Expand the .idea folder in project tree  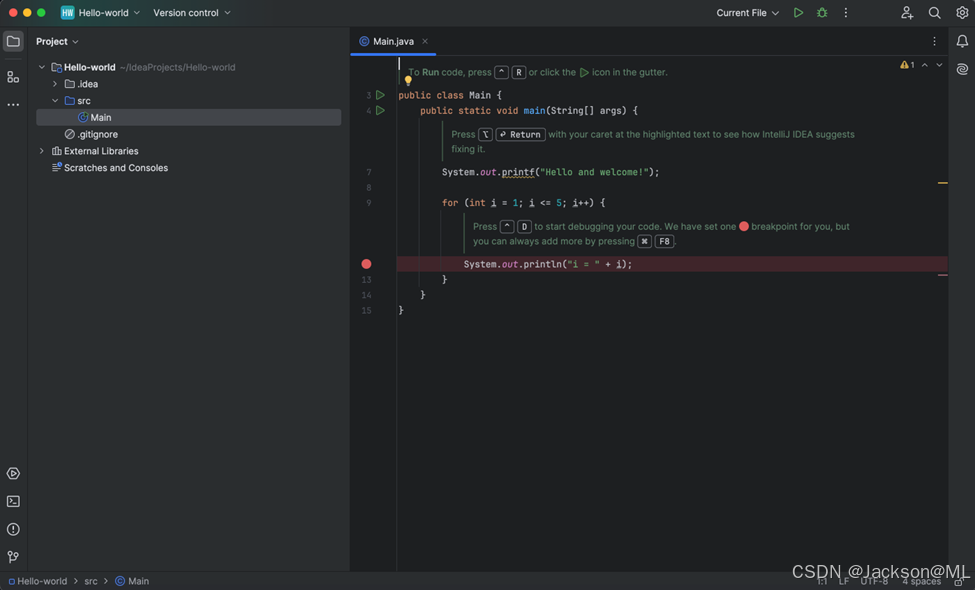tap(55, 84)
